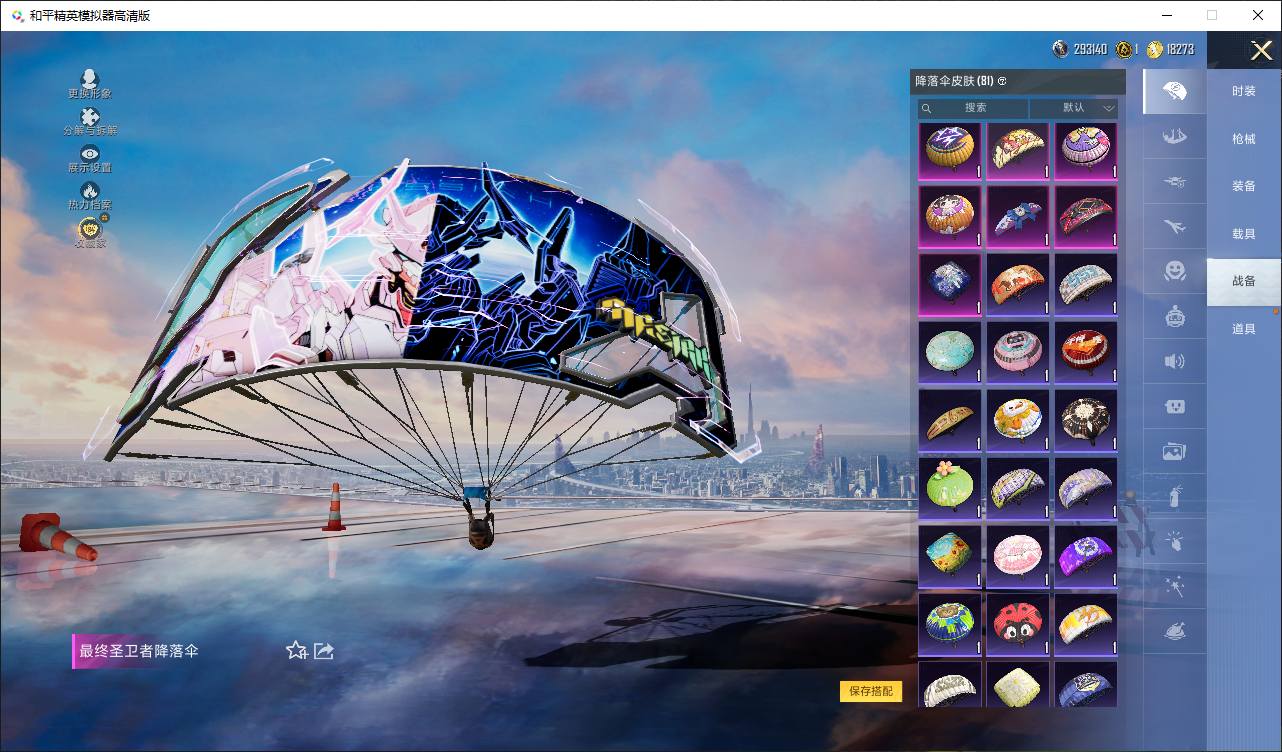Select the plain turquoise round parachute
The width and height of the screenshot is (1282, 752).
(x=950, y=352)
